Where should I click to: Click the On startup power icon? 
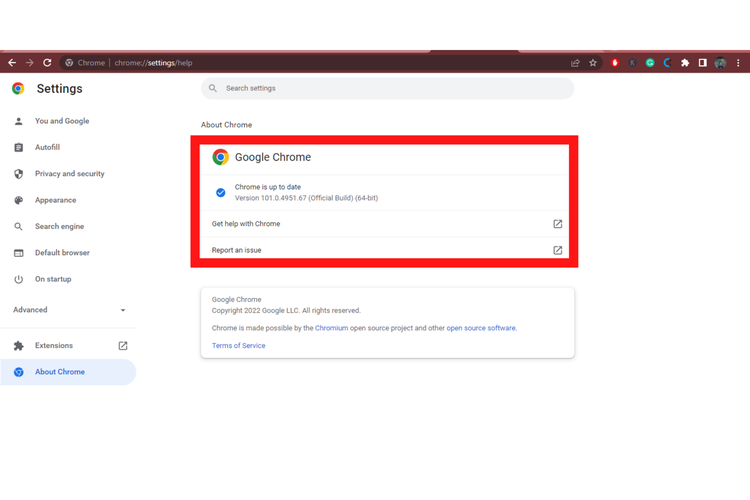coord(19,279)
